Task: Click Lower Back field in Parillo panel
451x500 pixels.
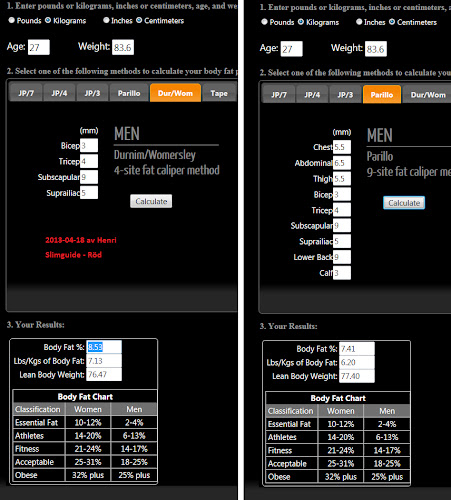Action: pos(342,257)
